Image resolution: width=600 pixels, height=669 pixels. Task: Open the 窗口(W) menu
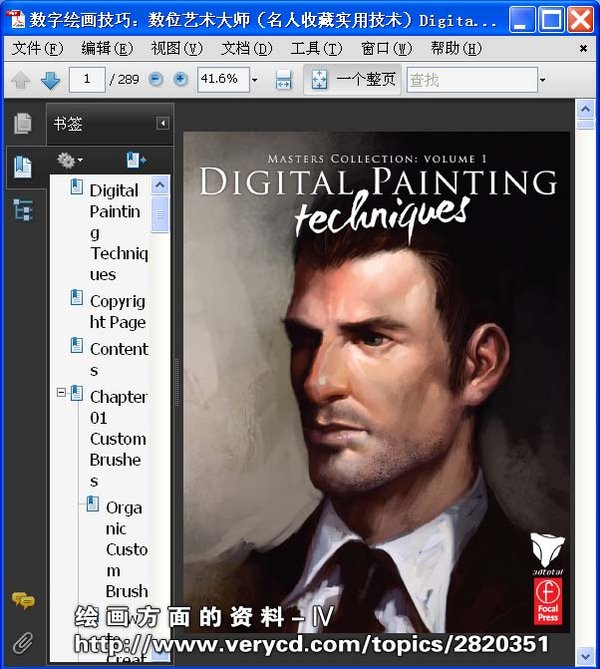[386, 48]
